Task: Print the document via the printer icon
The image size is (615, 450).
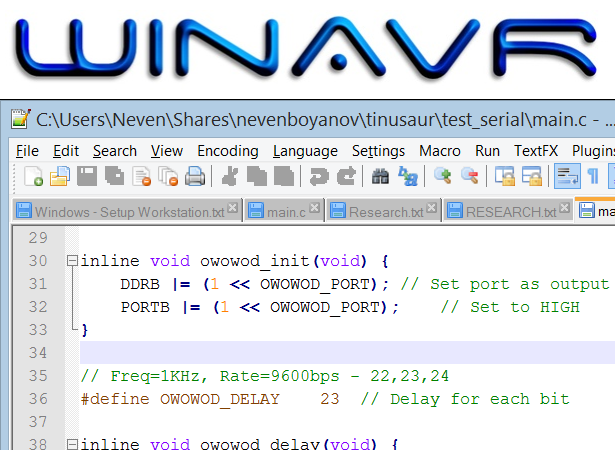Action: point(195,176)
